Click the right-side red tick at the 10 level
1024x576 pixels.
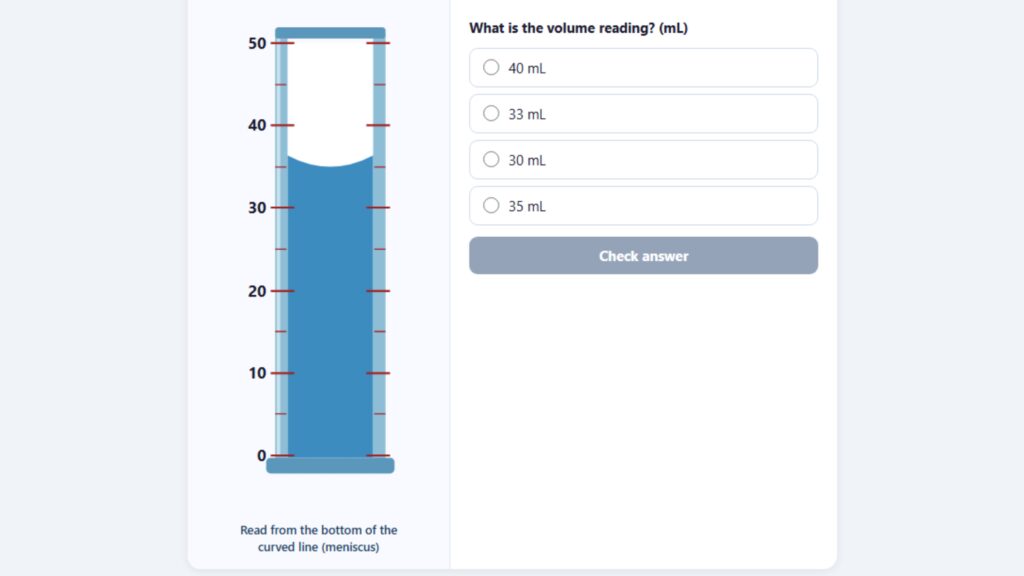pyautogui.click(x=378, y=373)
